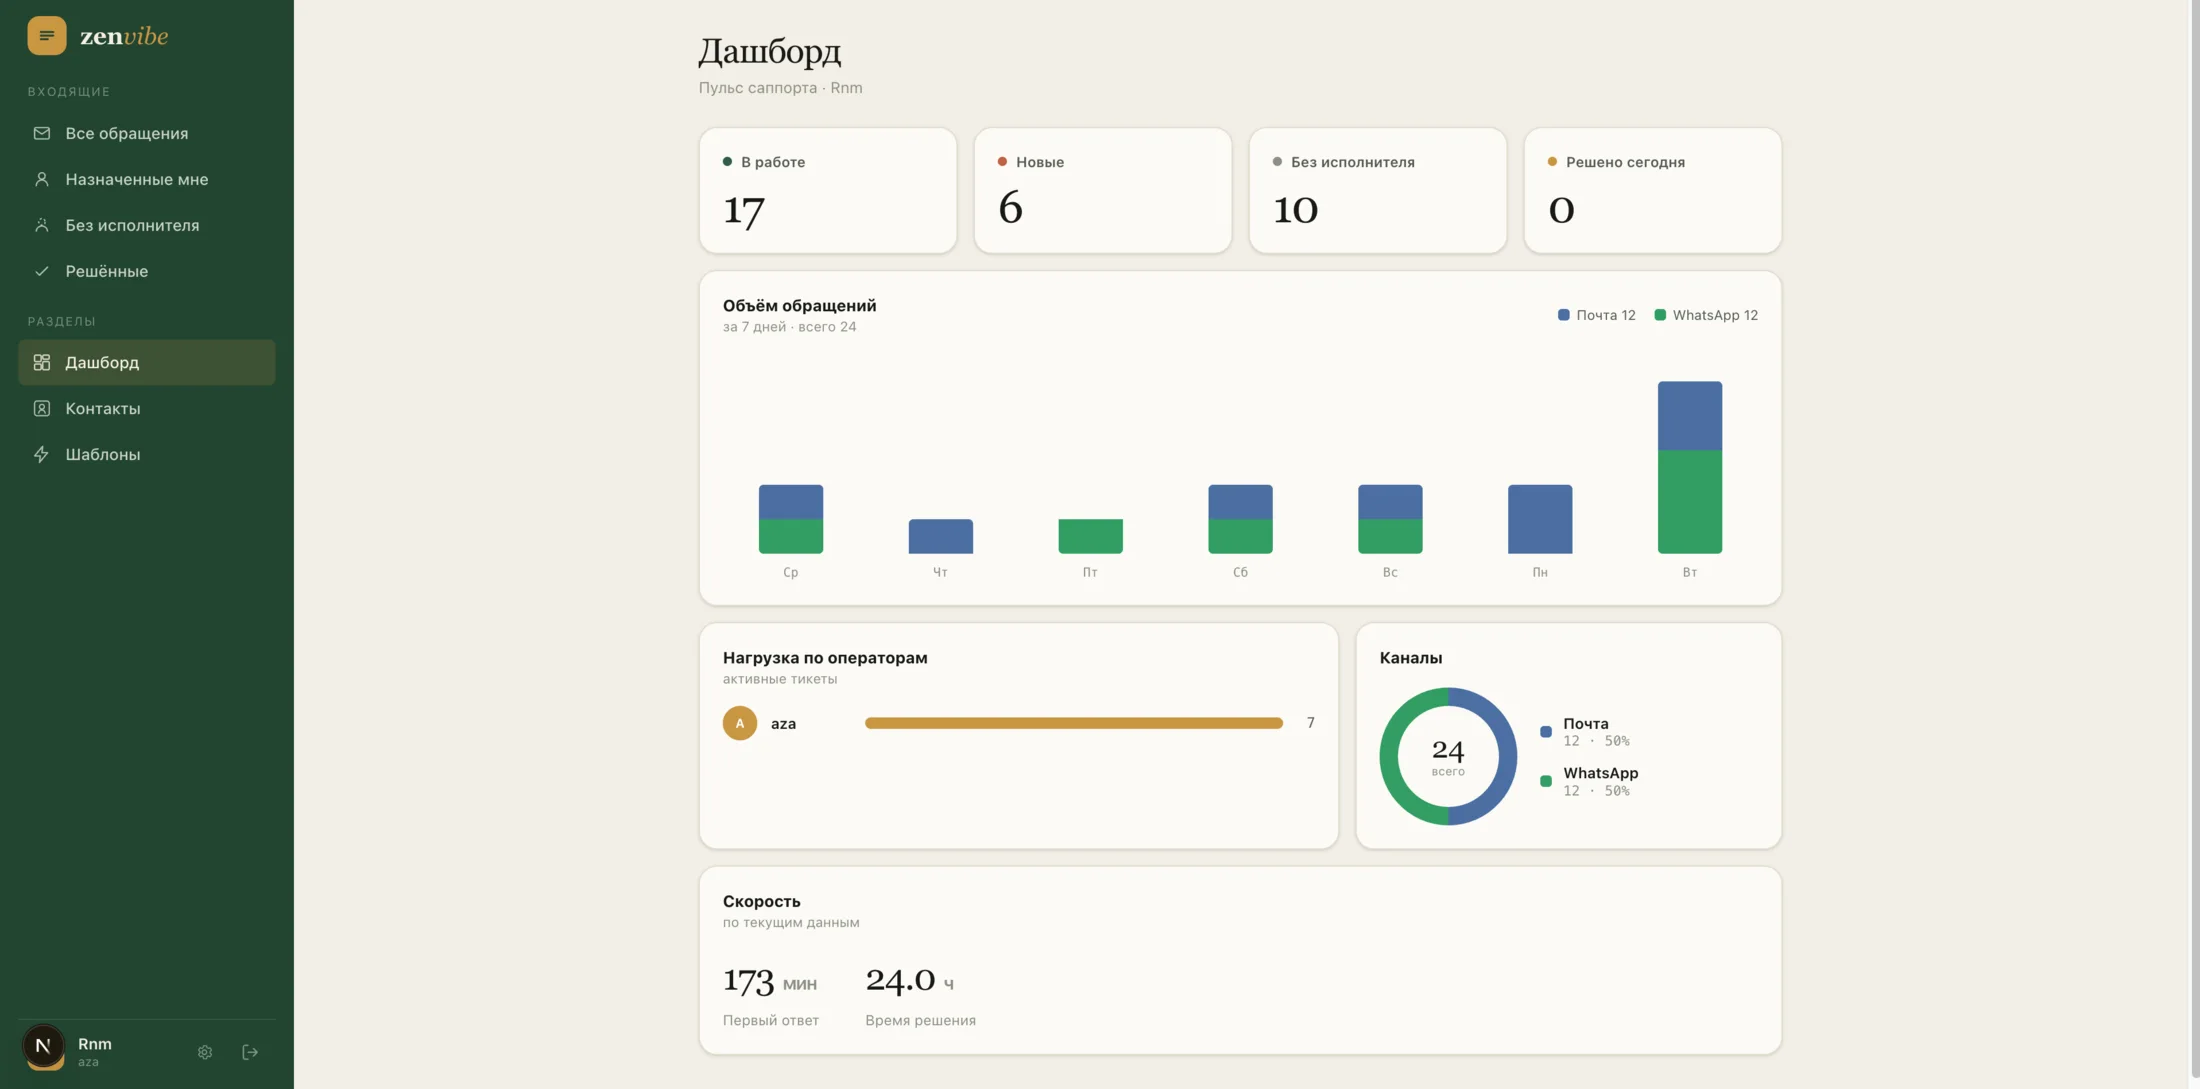2200x1089 pixels.
Task: Click the Дашборд page heading
Action: pyautogui.click(x=770, y=51)
